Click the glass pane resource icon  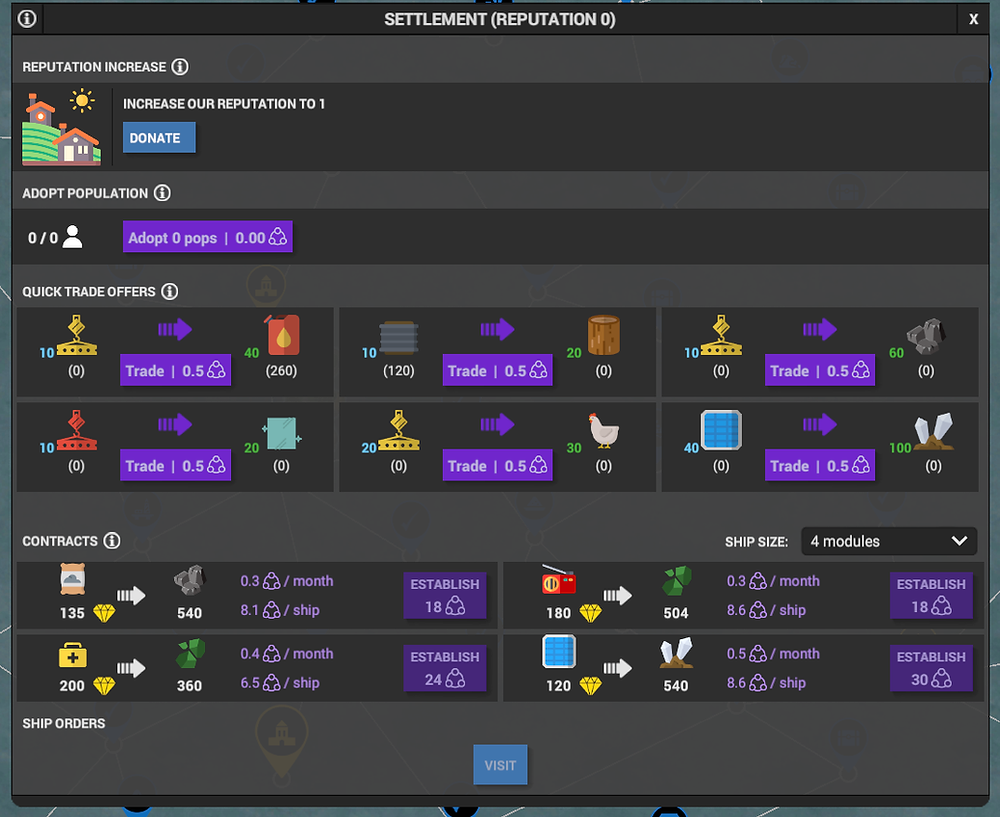click(281, 434)
